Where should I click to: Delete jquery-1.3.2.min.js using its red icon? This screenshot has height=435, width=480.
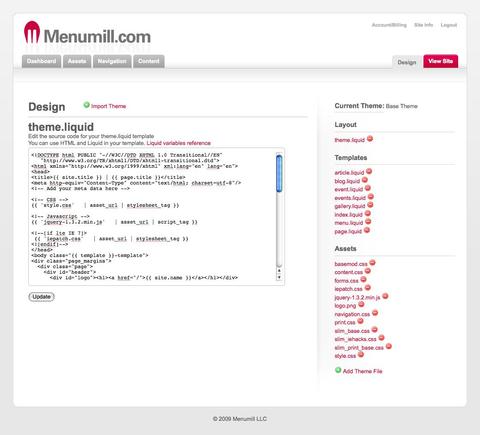coord(385,296)
